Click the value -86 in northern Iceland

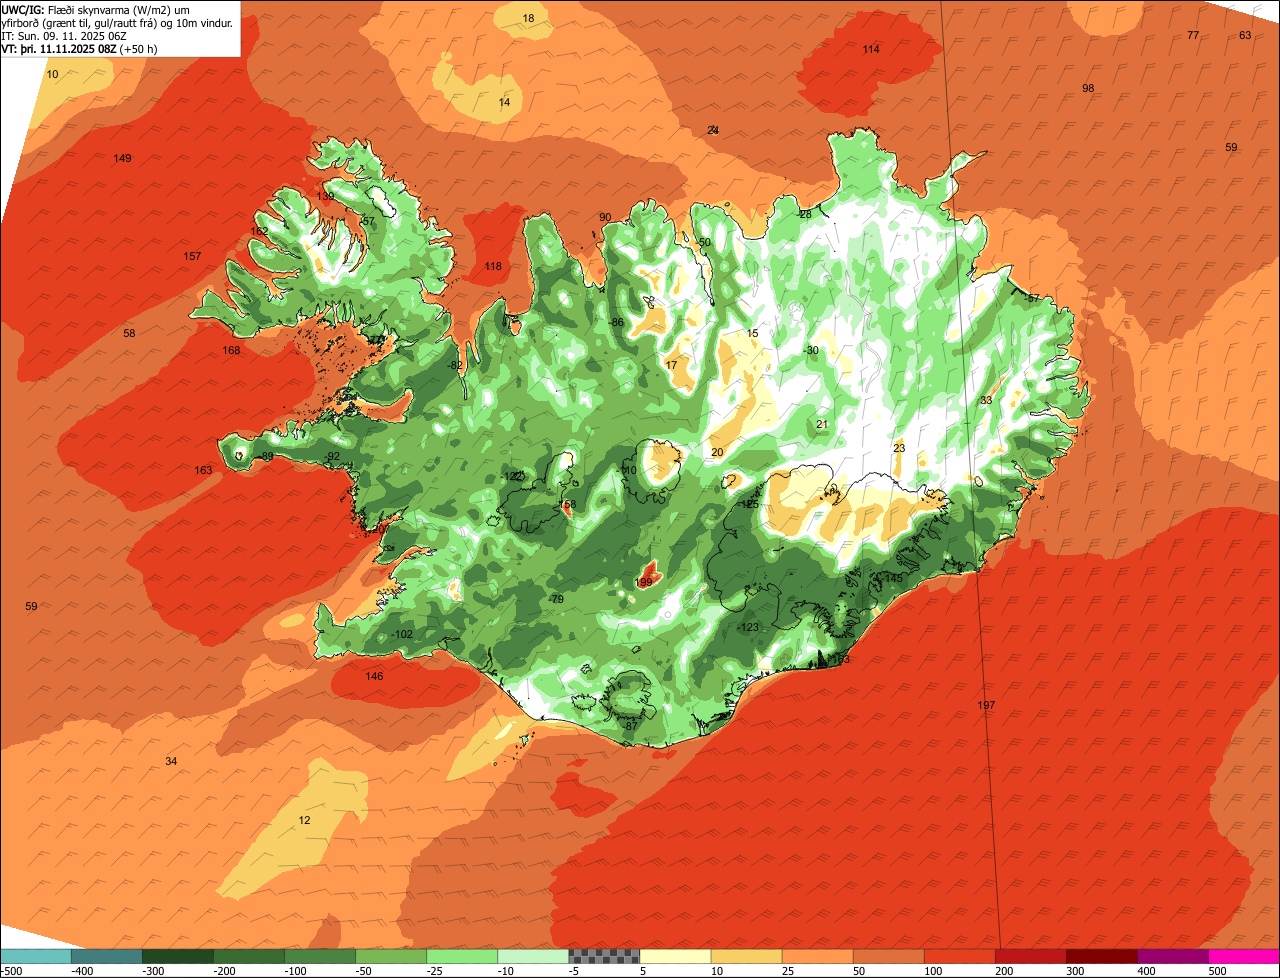pyautogui.click(x=615, y=322)
